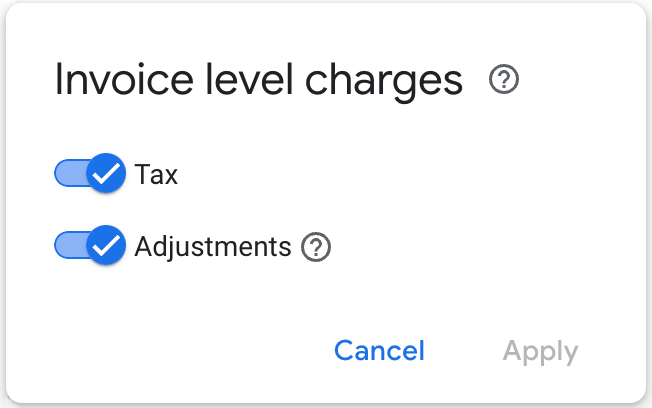Screen dimensions: 652x408
Task: Dismiss the dialog using Cancel
Action: [x=379, y=351]
